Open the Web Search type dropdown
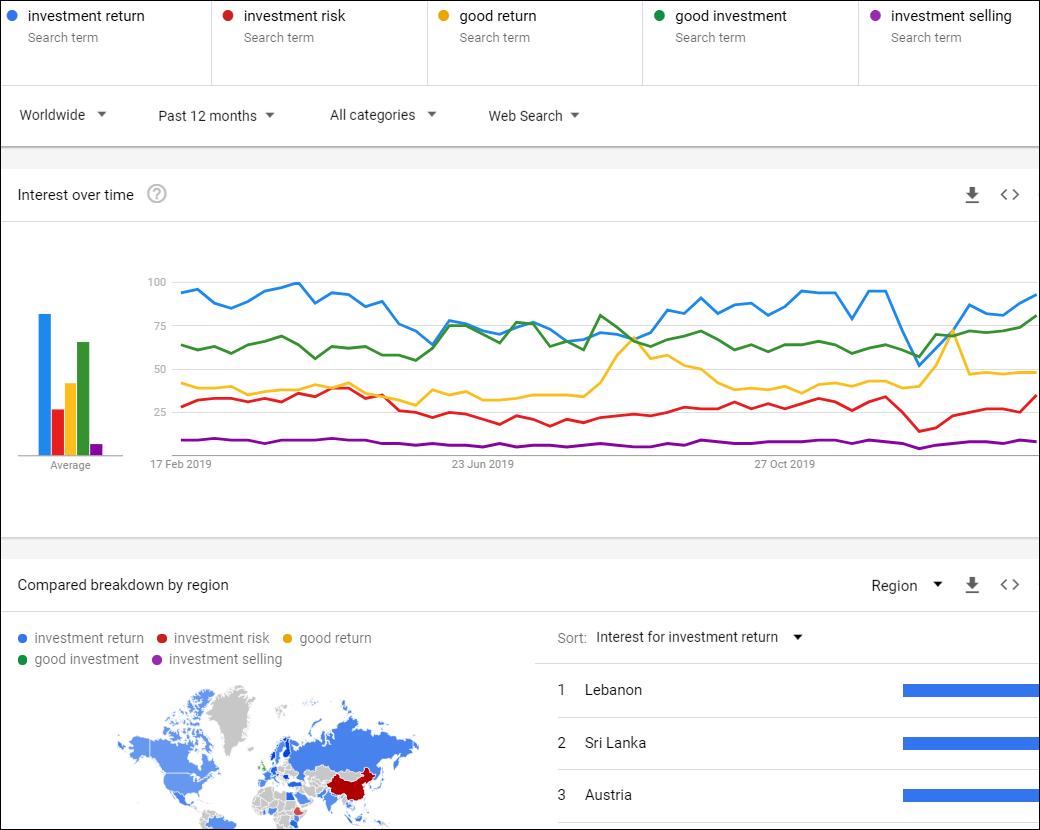Image resolution: width=1040 pixels, height=830 pixels. coord(534,115)
